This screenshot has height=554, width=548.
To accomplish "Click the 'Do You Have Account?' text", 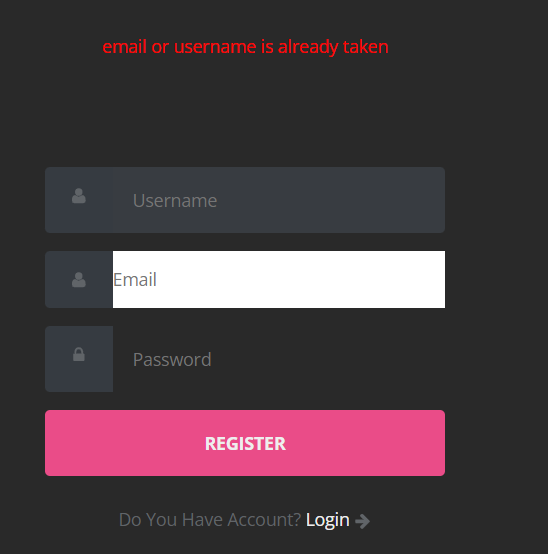I will click(x=210, y=520).
